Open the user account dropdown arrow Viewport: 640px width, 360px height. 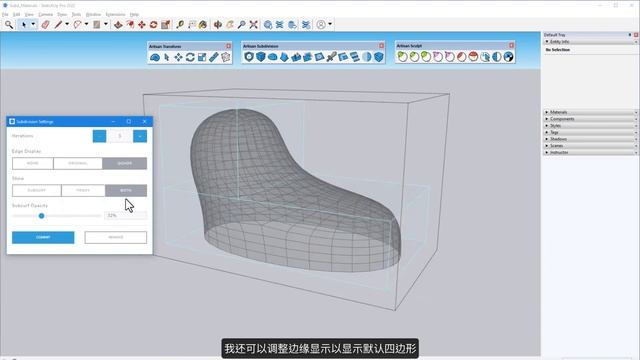tap(330, 24)
